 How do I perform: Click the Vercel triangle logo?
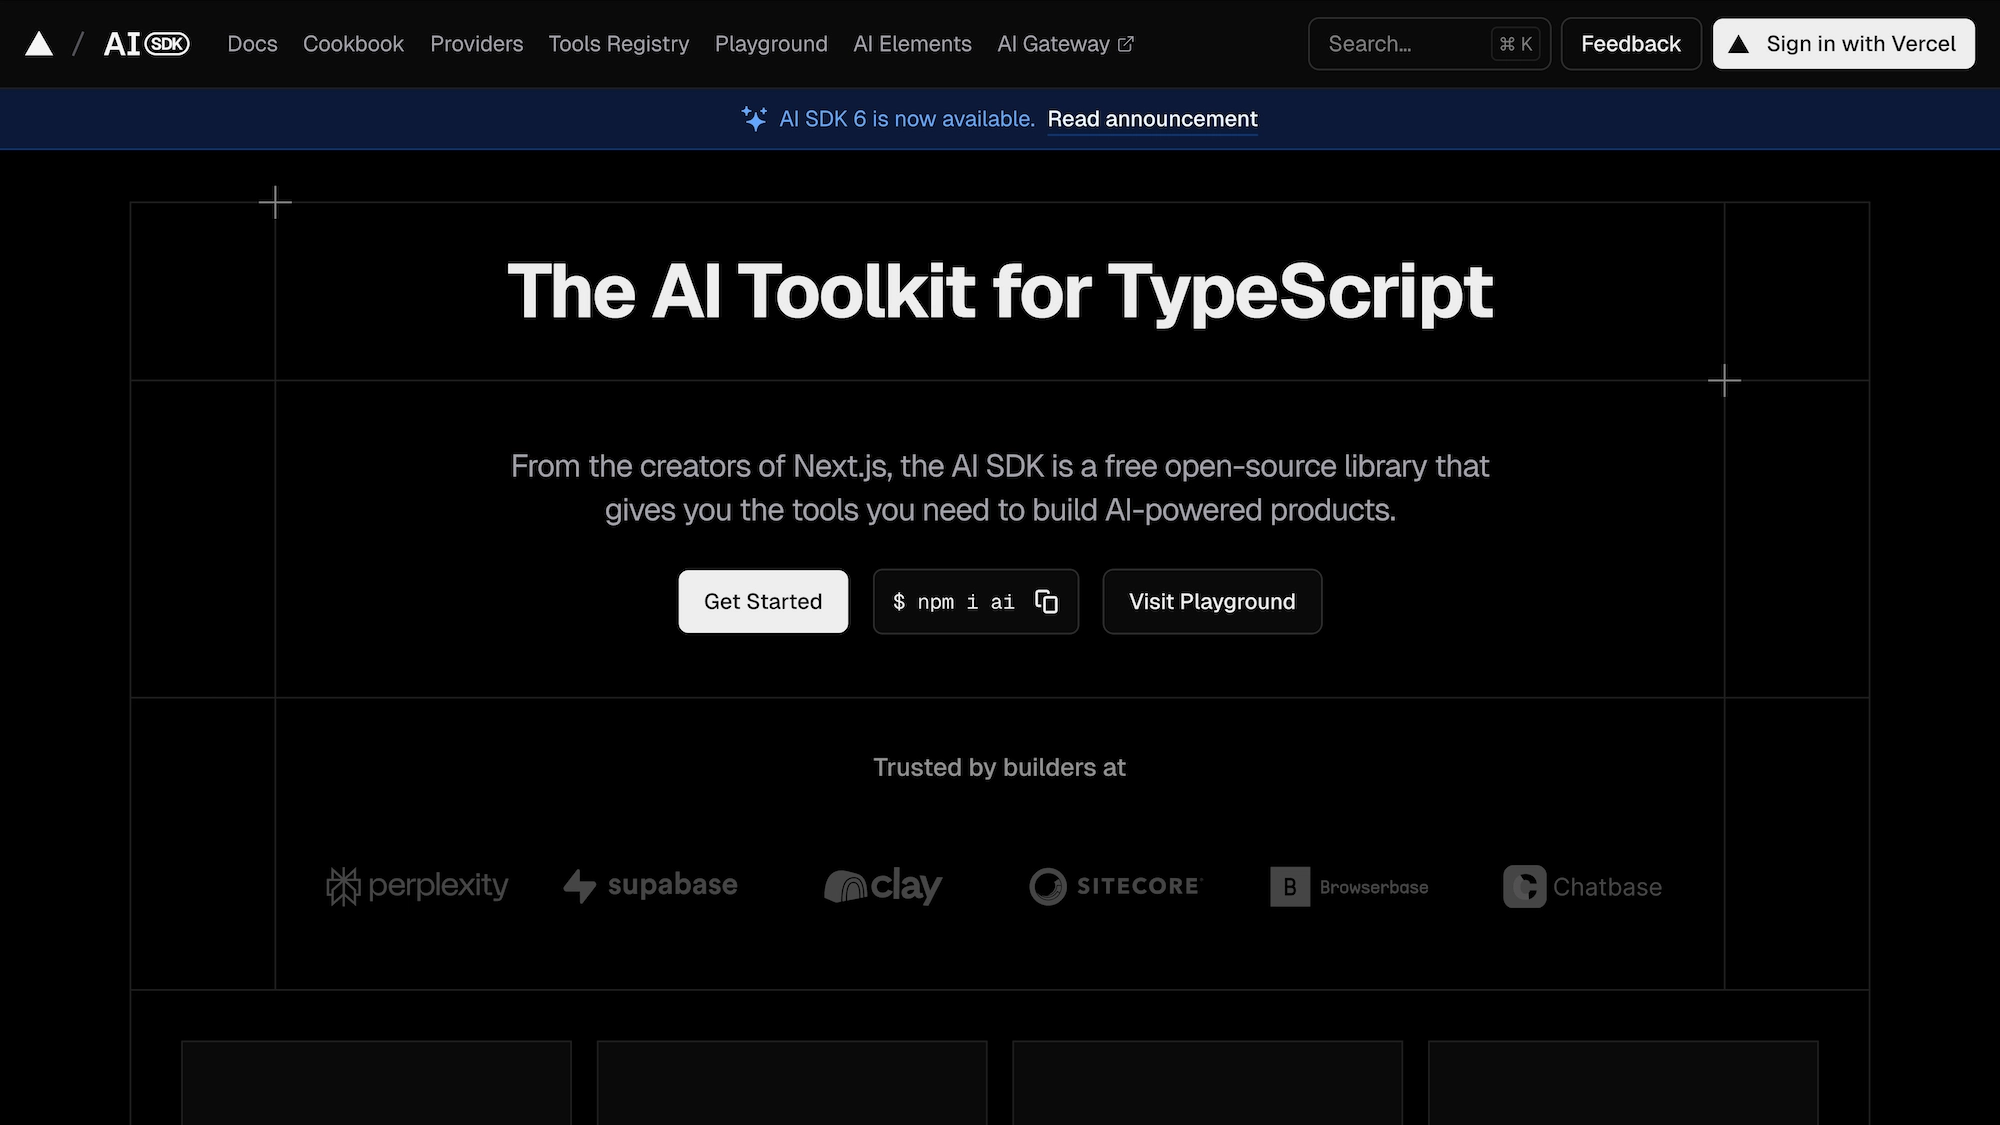39,43
